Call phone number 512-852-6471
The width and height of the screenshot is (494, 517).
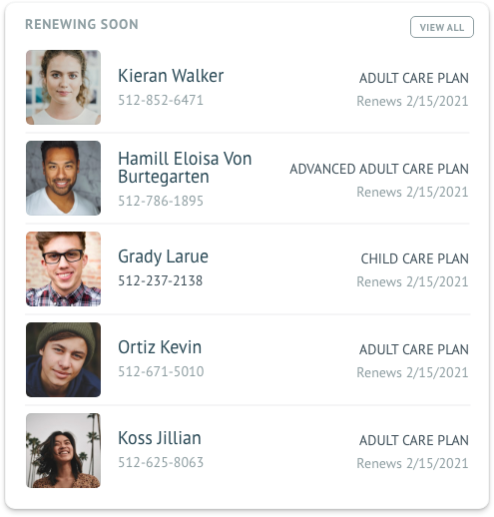(x=161, y=100)
